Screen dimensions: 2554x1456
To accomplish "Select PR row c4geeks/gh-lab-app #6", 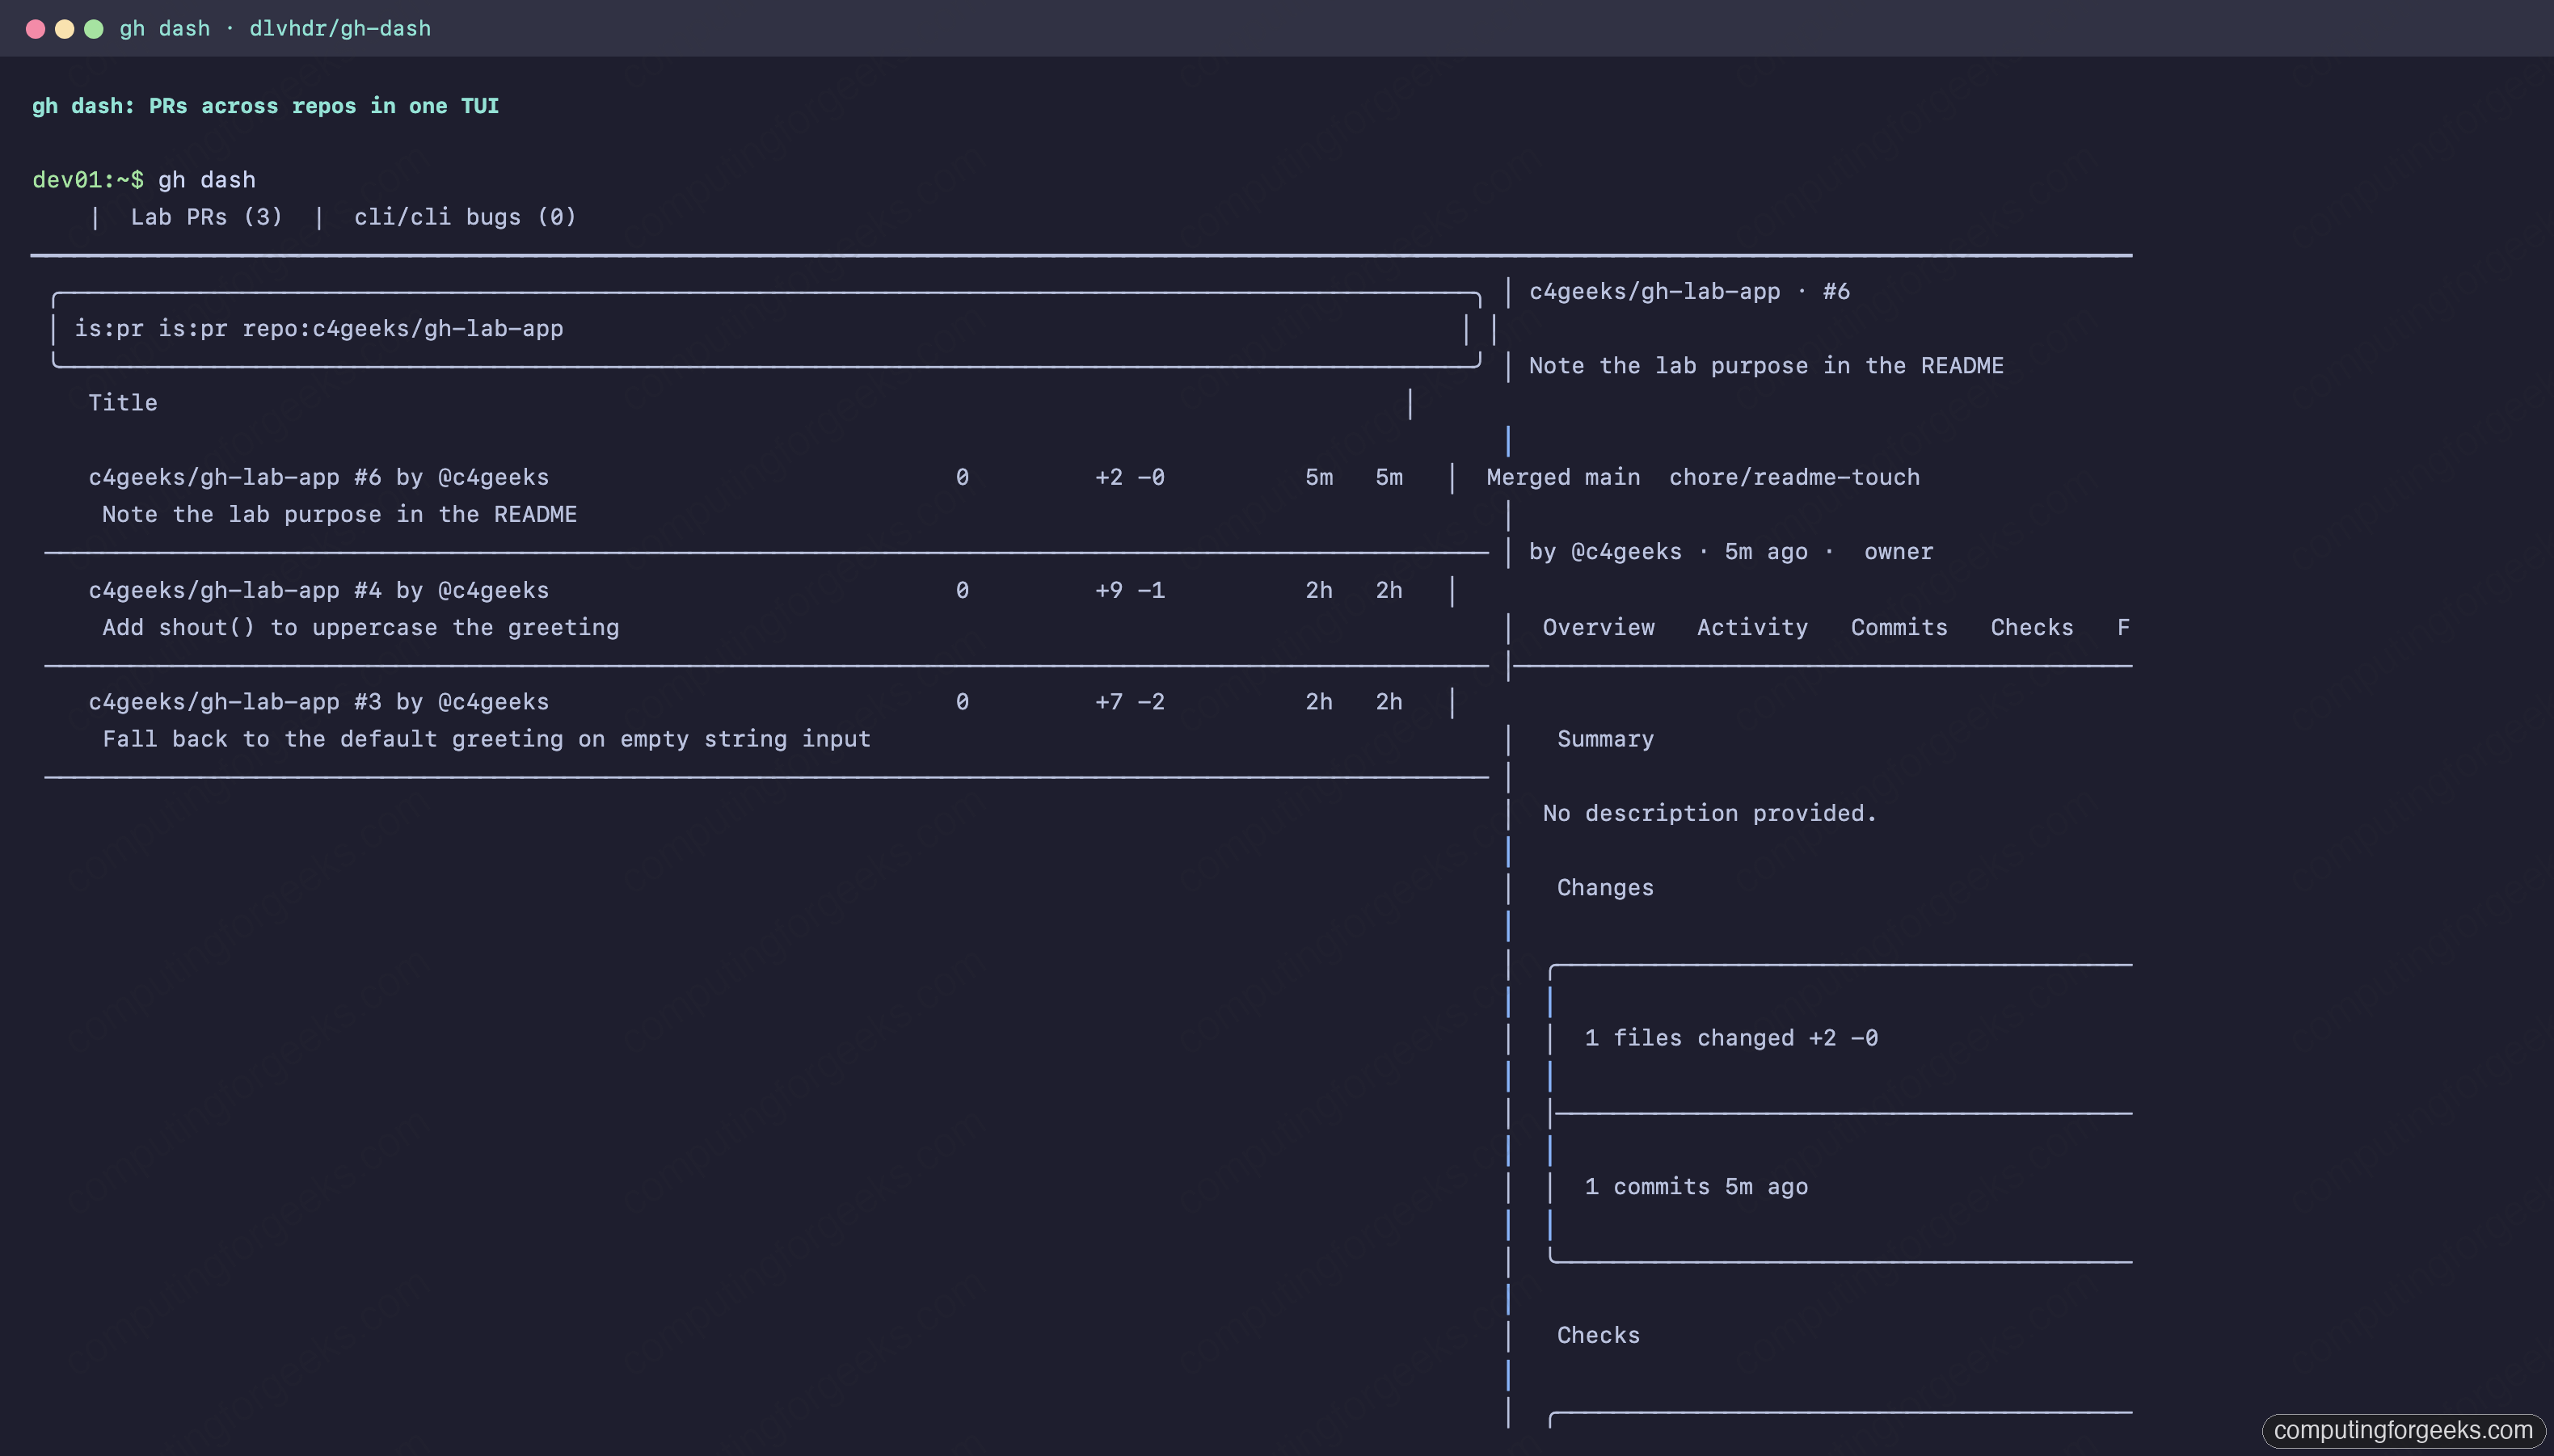I will pyautogui.click(x=766, y=496).
